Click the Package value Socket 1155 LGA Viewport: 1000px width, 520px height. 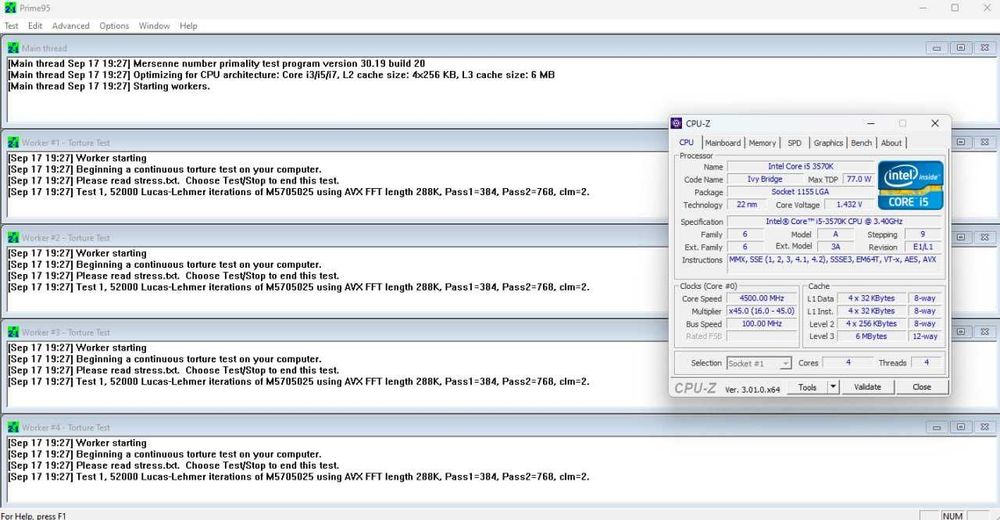(x=800, y=192)
